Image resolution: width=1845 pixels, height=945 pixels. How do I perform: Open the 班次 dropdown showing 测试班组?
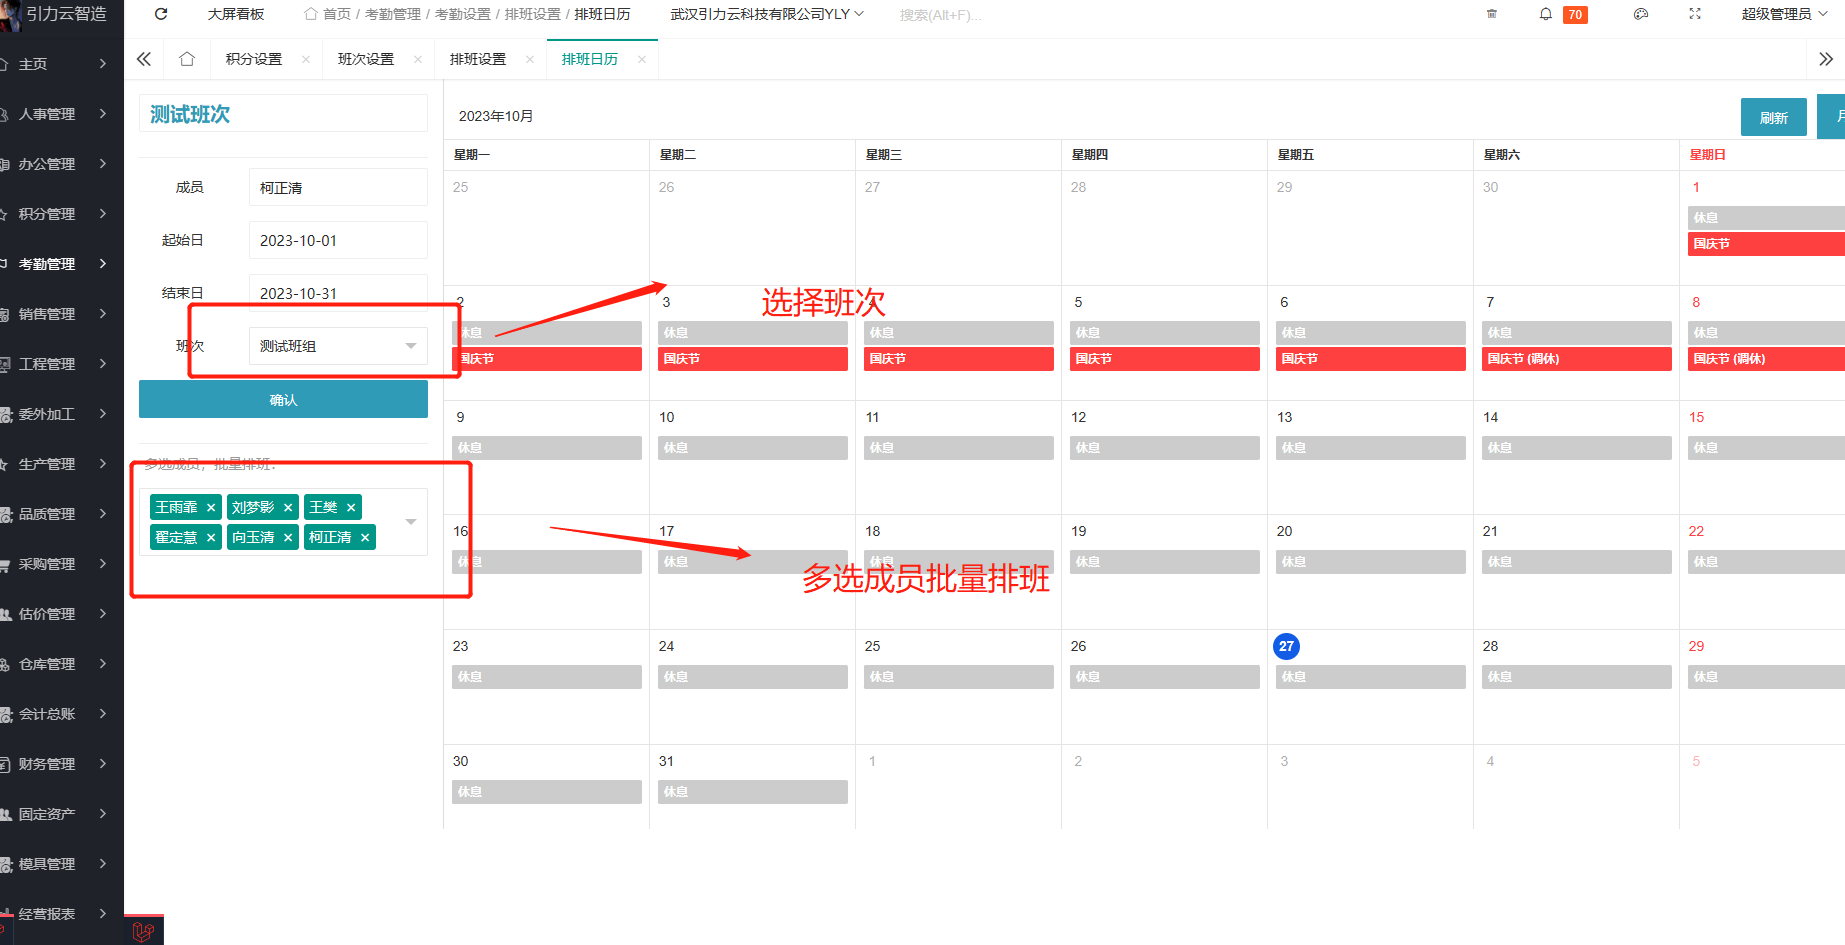(338, 346)
